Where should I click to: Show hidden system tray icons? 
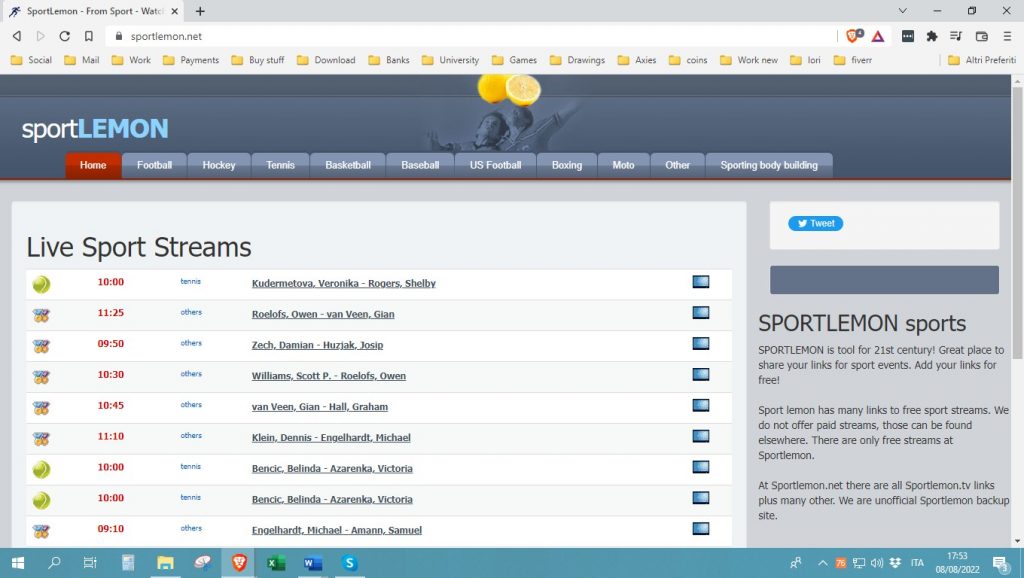pos(823,563)
